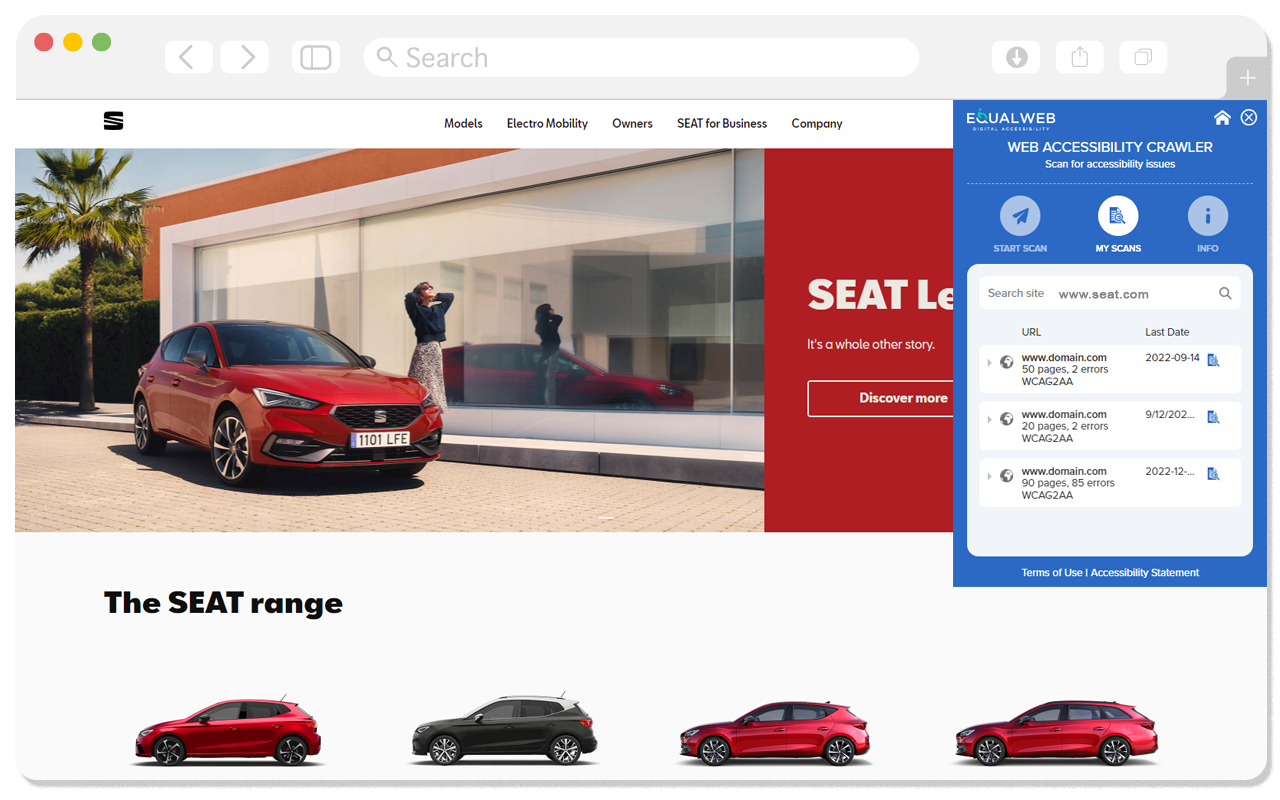Viewport: 1280px width, 800px height.
Task: Click into the Search site field showing www.seat.com
Action: [x=1110, y=293]
